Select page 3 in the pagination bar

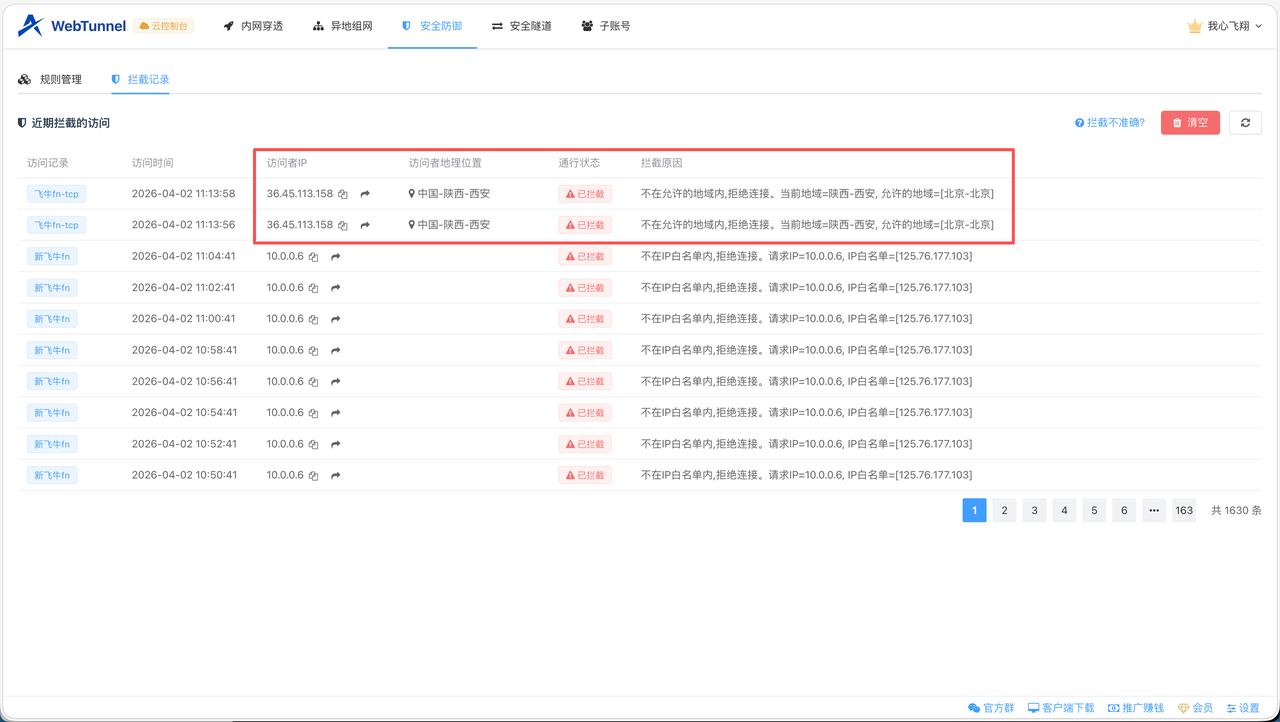click(x=1034, y=510)
